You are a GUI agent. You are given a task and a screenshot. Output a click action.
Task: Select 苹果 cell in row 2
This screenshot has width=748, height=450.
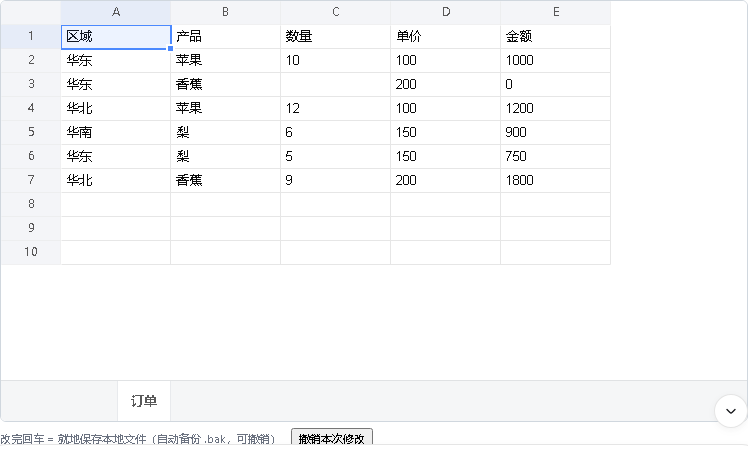(226, 60)
